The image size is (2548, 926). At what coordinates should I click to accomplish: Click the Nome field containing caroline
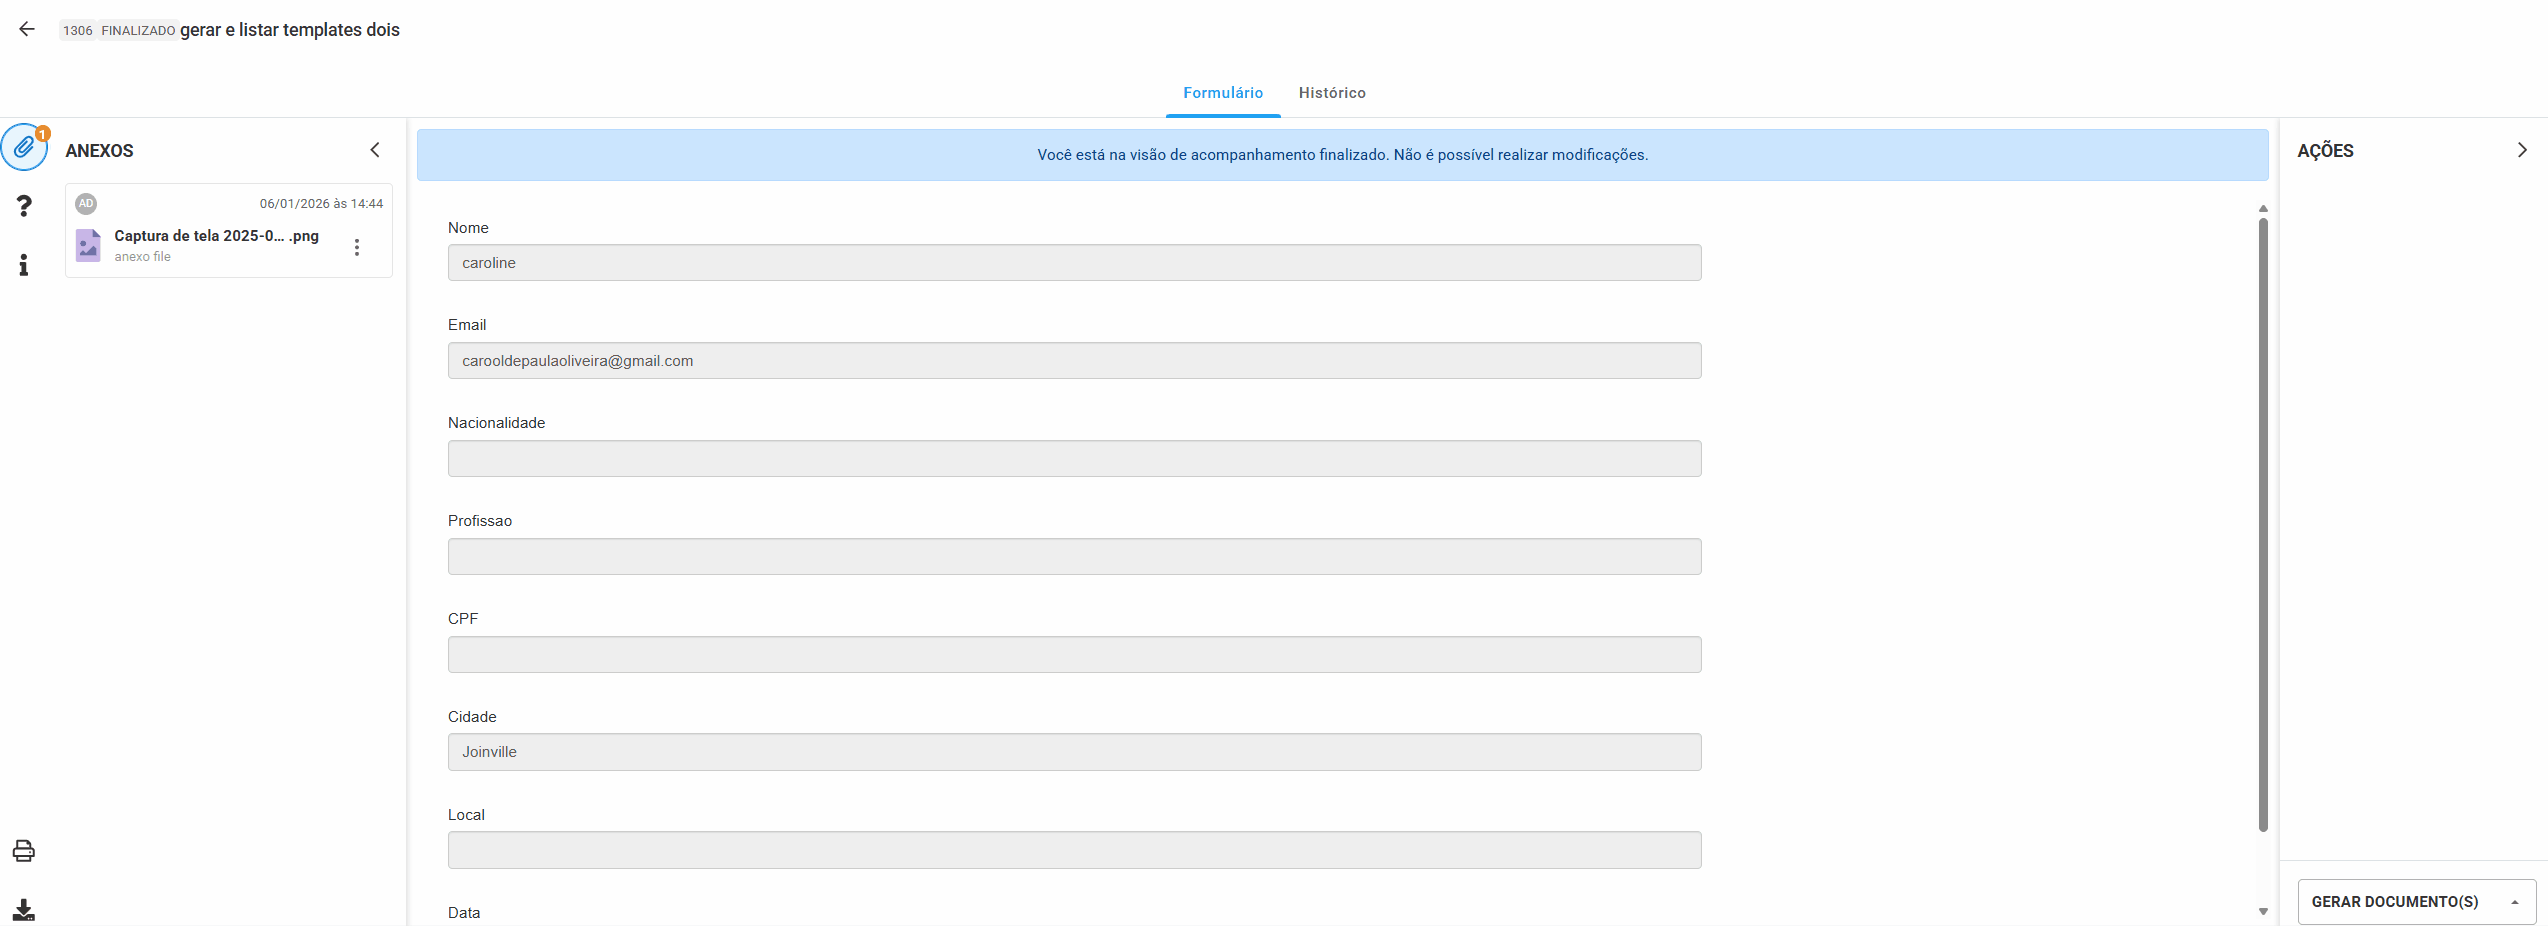tap(1074, 263)
